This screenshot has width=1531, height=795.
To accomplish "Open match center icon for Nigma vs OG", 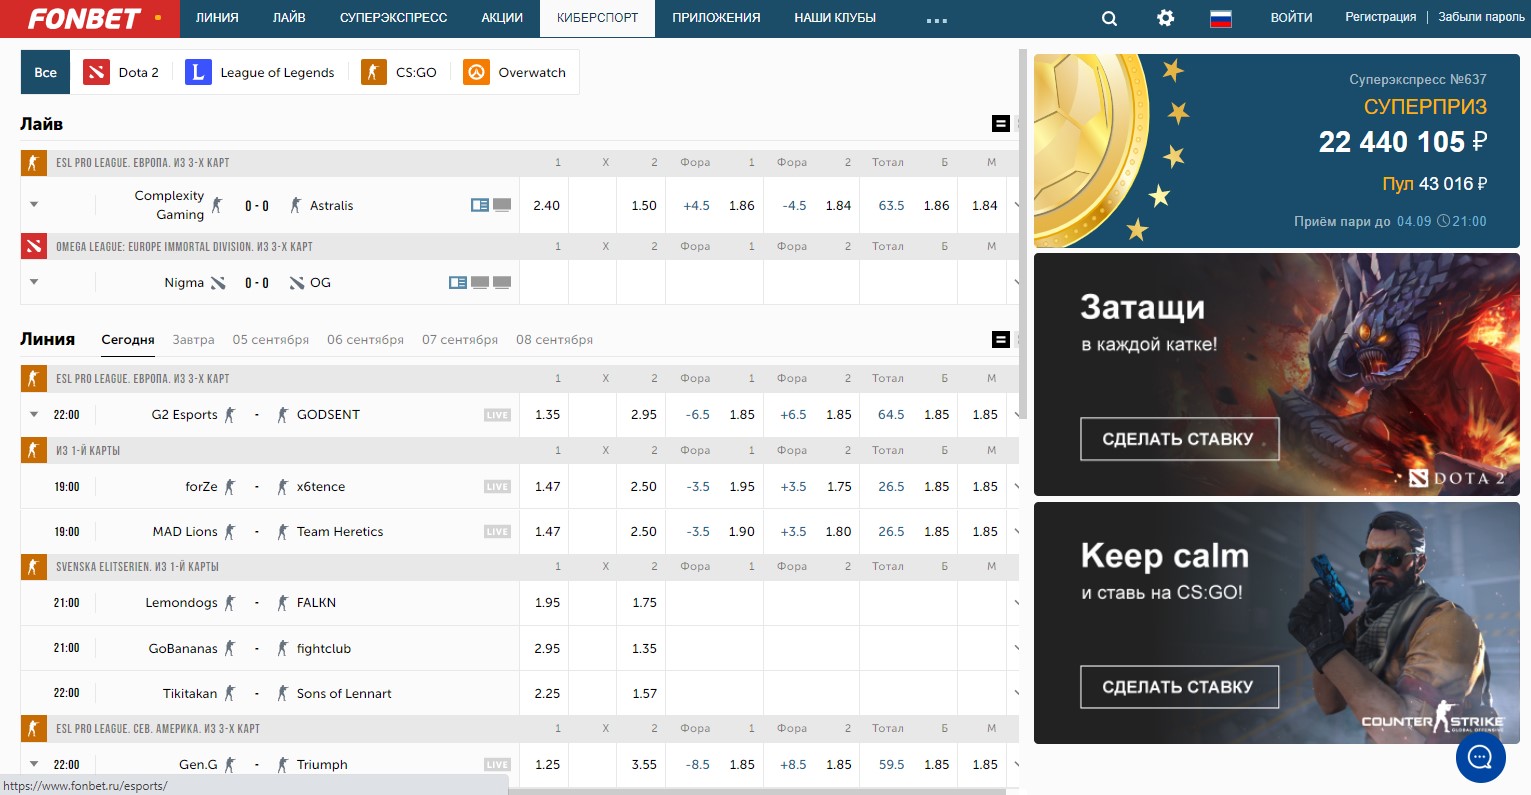I will [458, 283].
